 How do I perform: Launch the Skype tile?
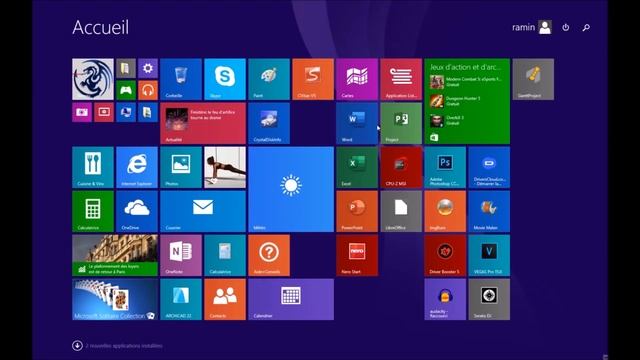tap(225, 79)
